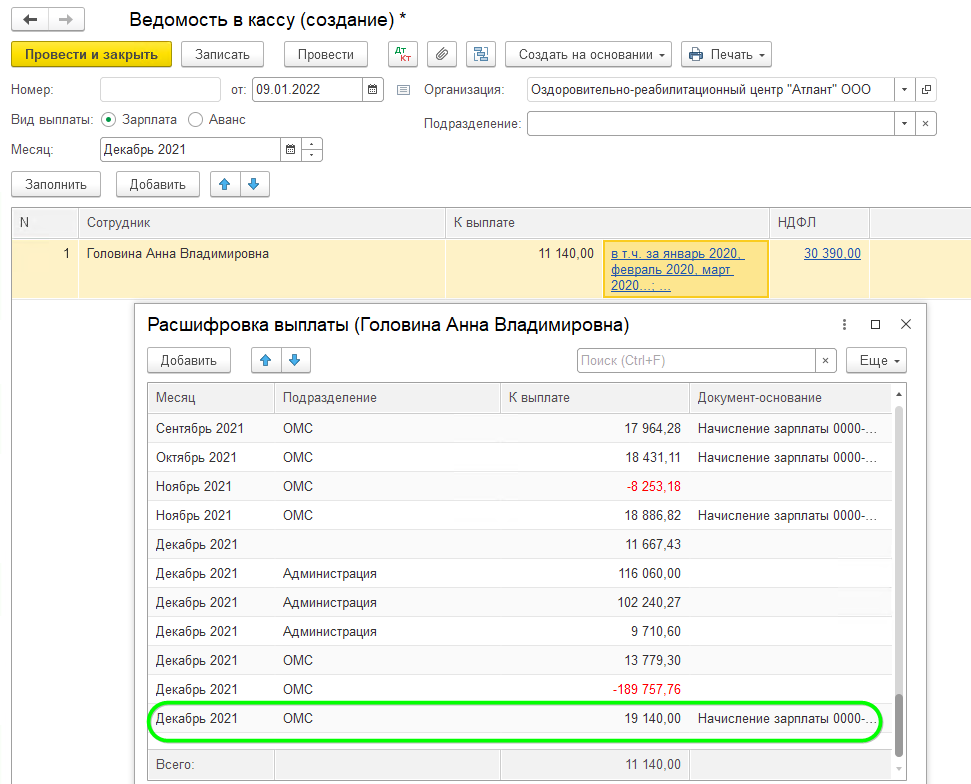
Task: Open calendar picker for document date
Action: 372,89
